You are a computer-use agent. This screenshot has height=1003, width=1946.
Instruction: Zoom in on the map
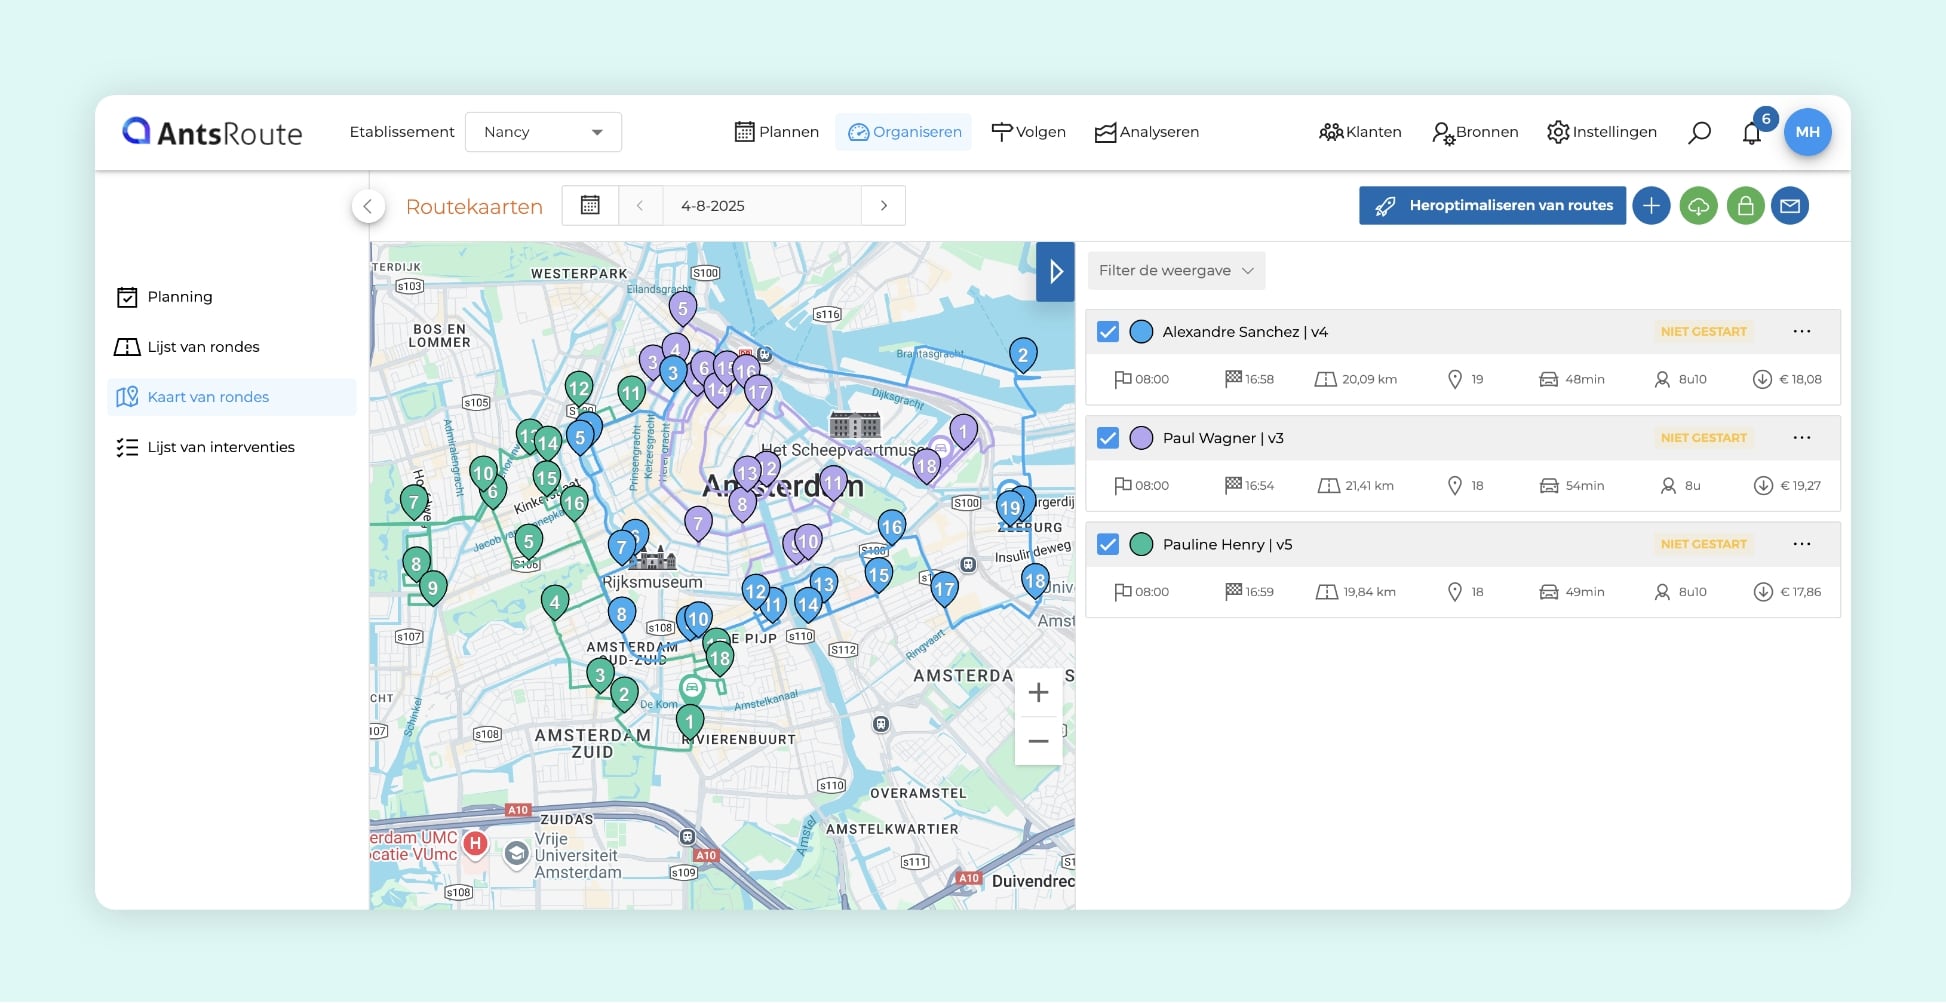(1038, 693)
